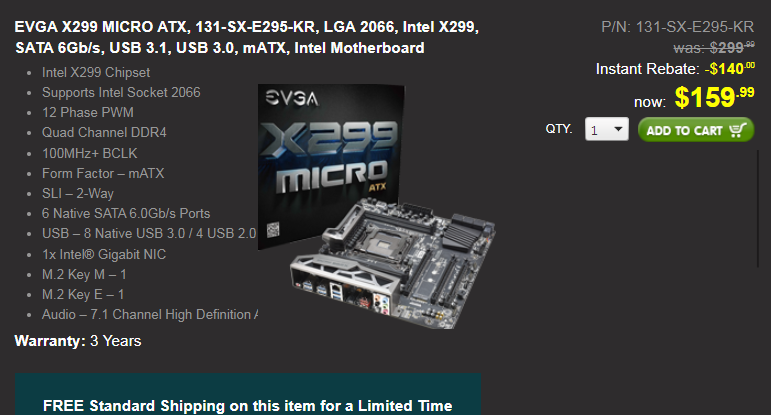Click the FREE Standard Shipping banner

tap(248, 394)
